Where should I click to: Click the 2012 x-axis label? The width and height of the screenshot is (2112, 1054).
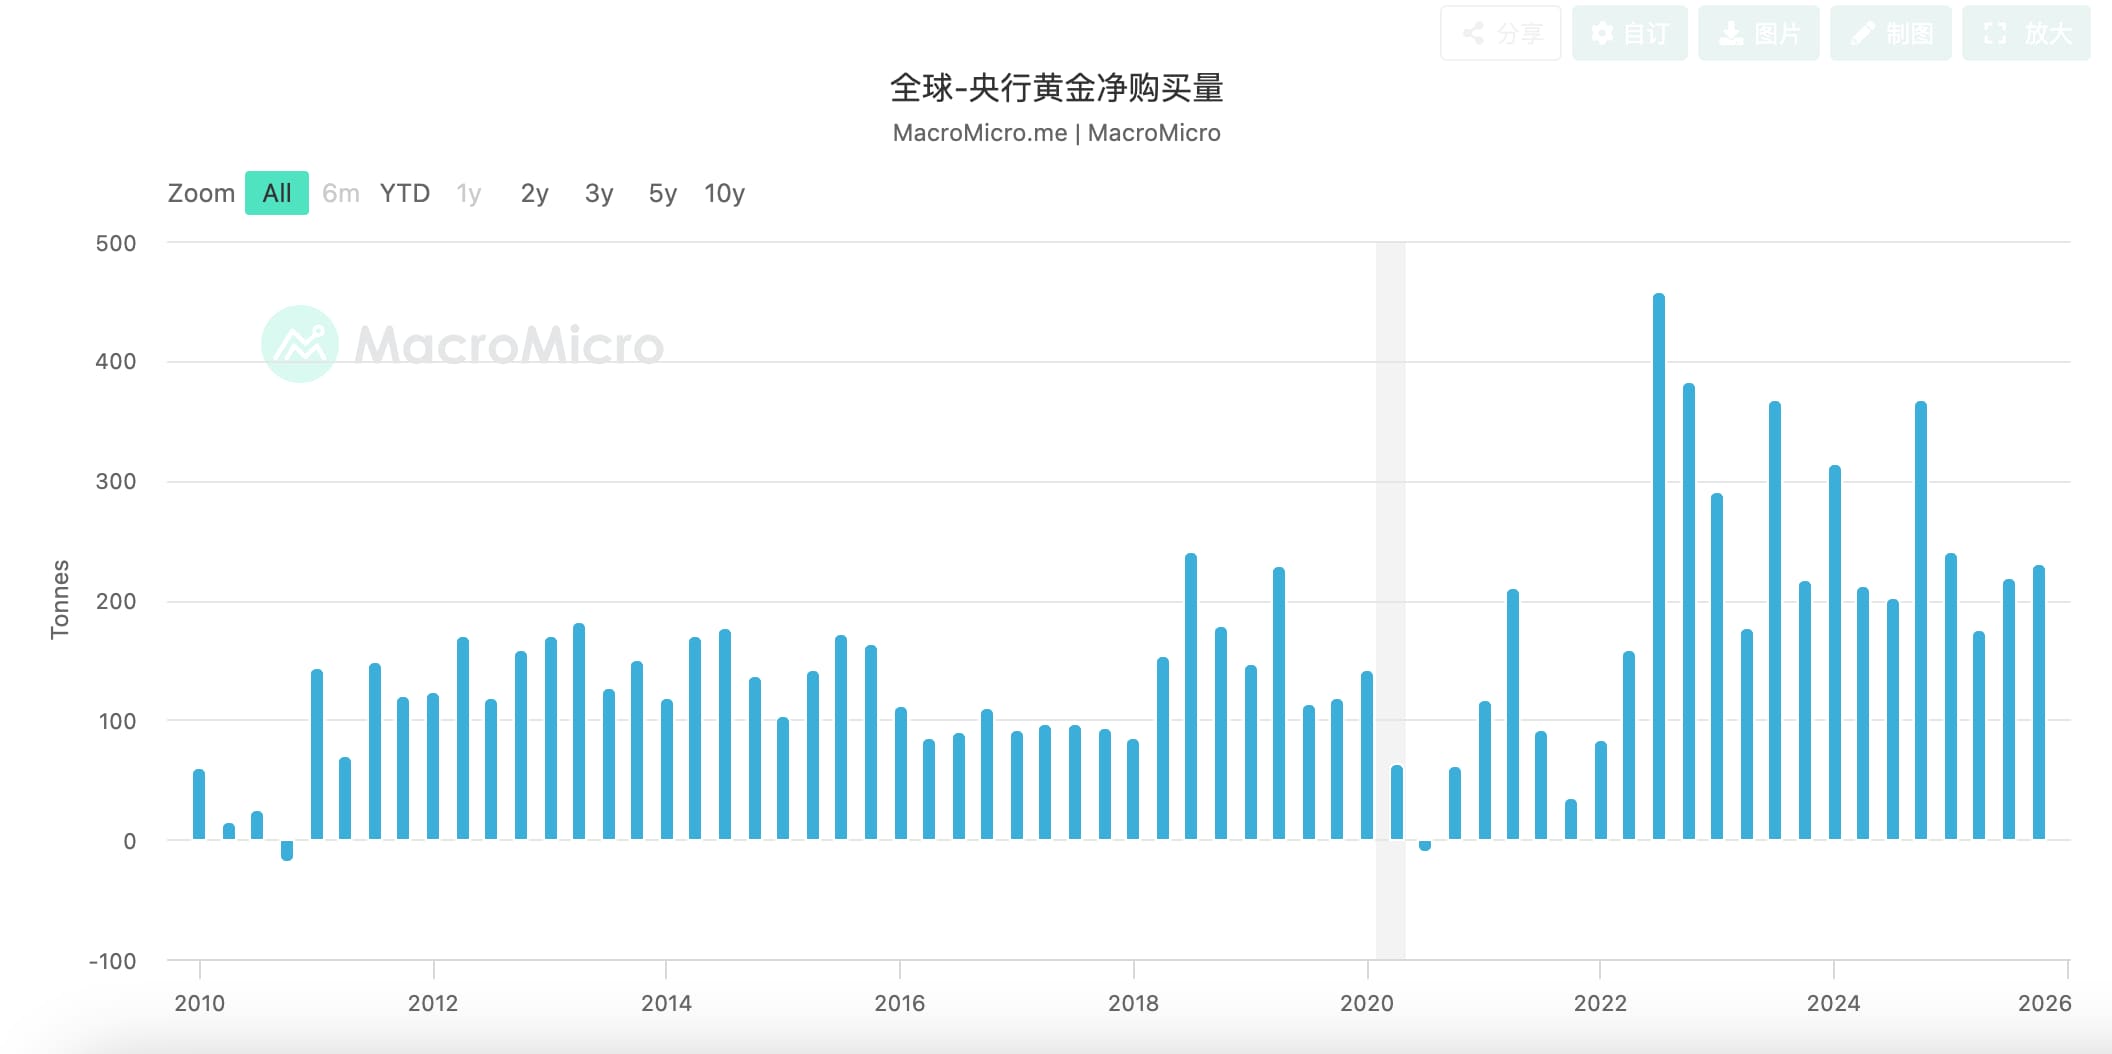(433, 1003)
